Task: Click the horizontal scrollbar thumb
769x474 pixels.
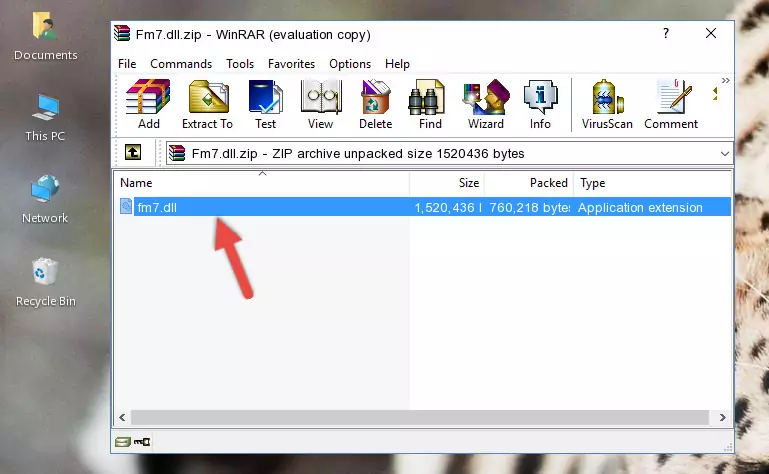Action: click(420, 418)
